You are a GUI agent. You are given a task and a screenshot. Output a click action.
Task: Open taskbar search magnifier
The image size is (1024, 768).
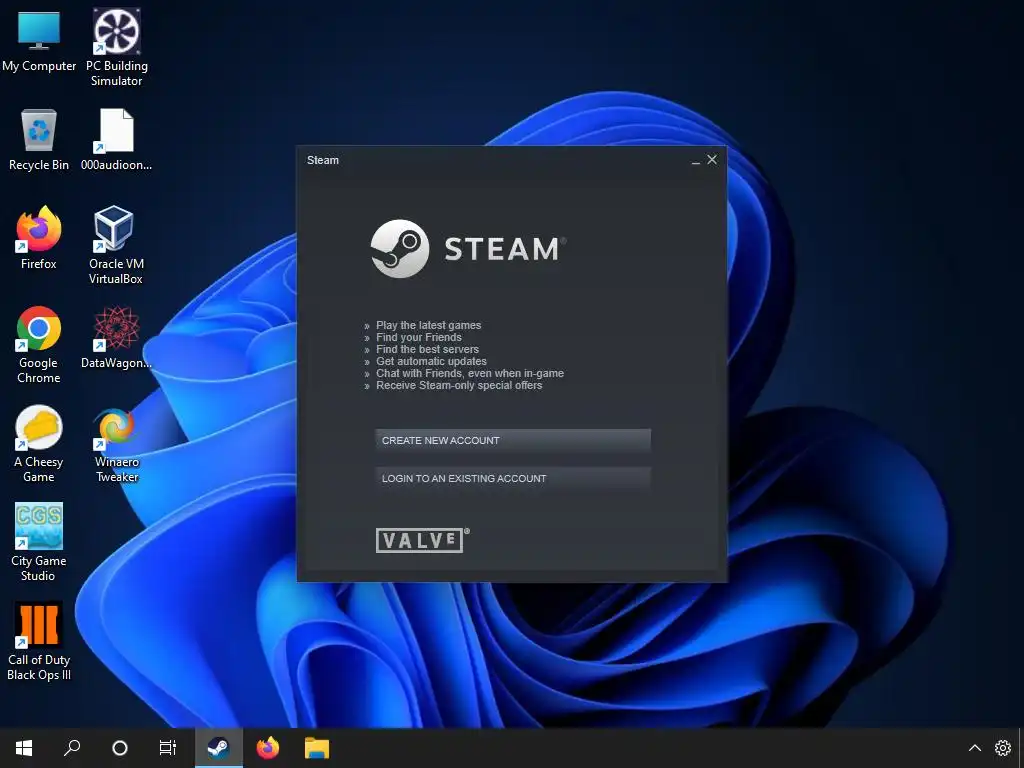[x=72, y=748]
